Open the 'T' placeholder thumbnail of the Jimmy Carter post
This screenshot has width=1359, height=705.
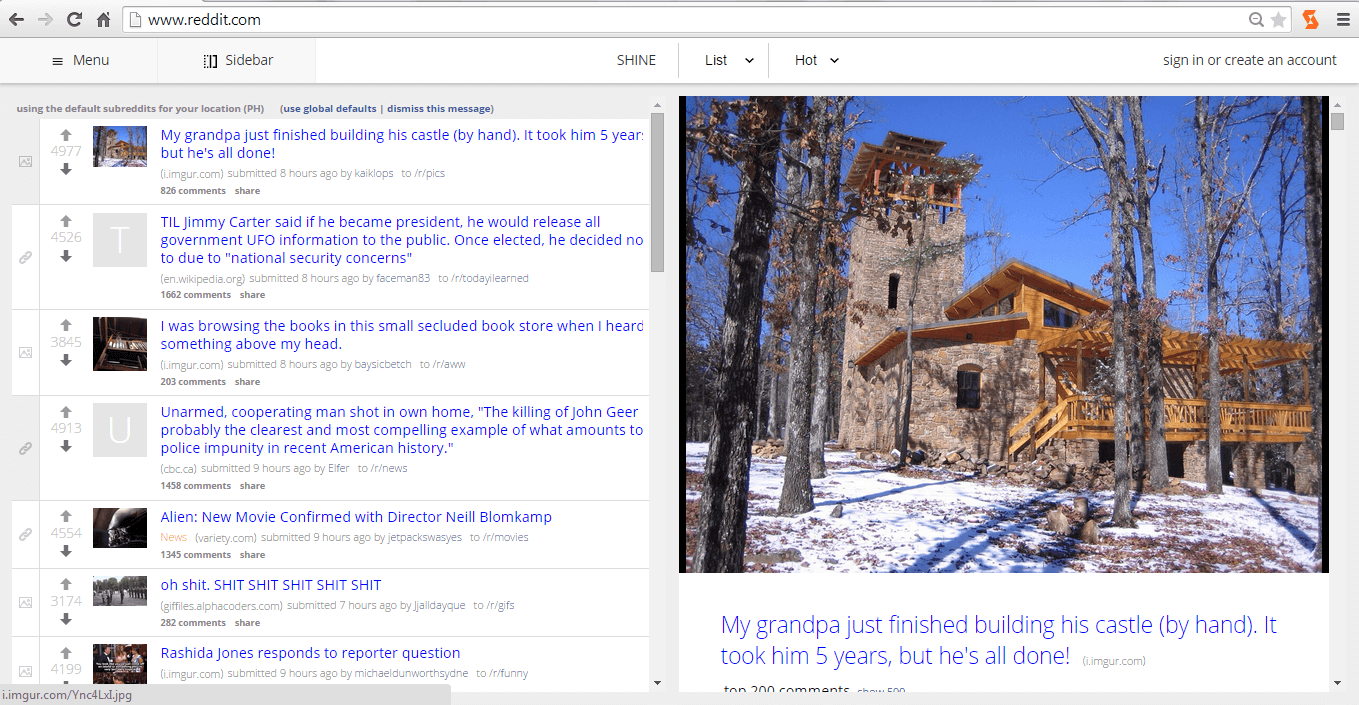click(120, 240)
